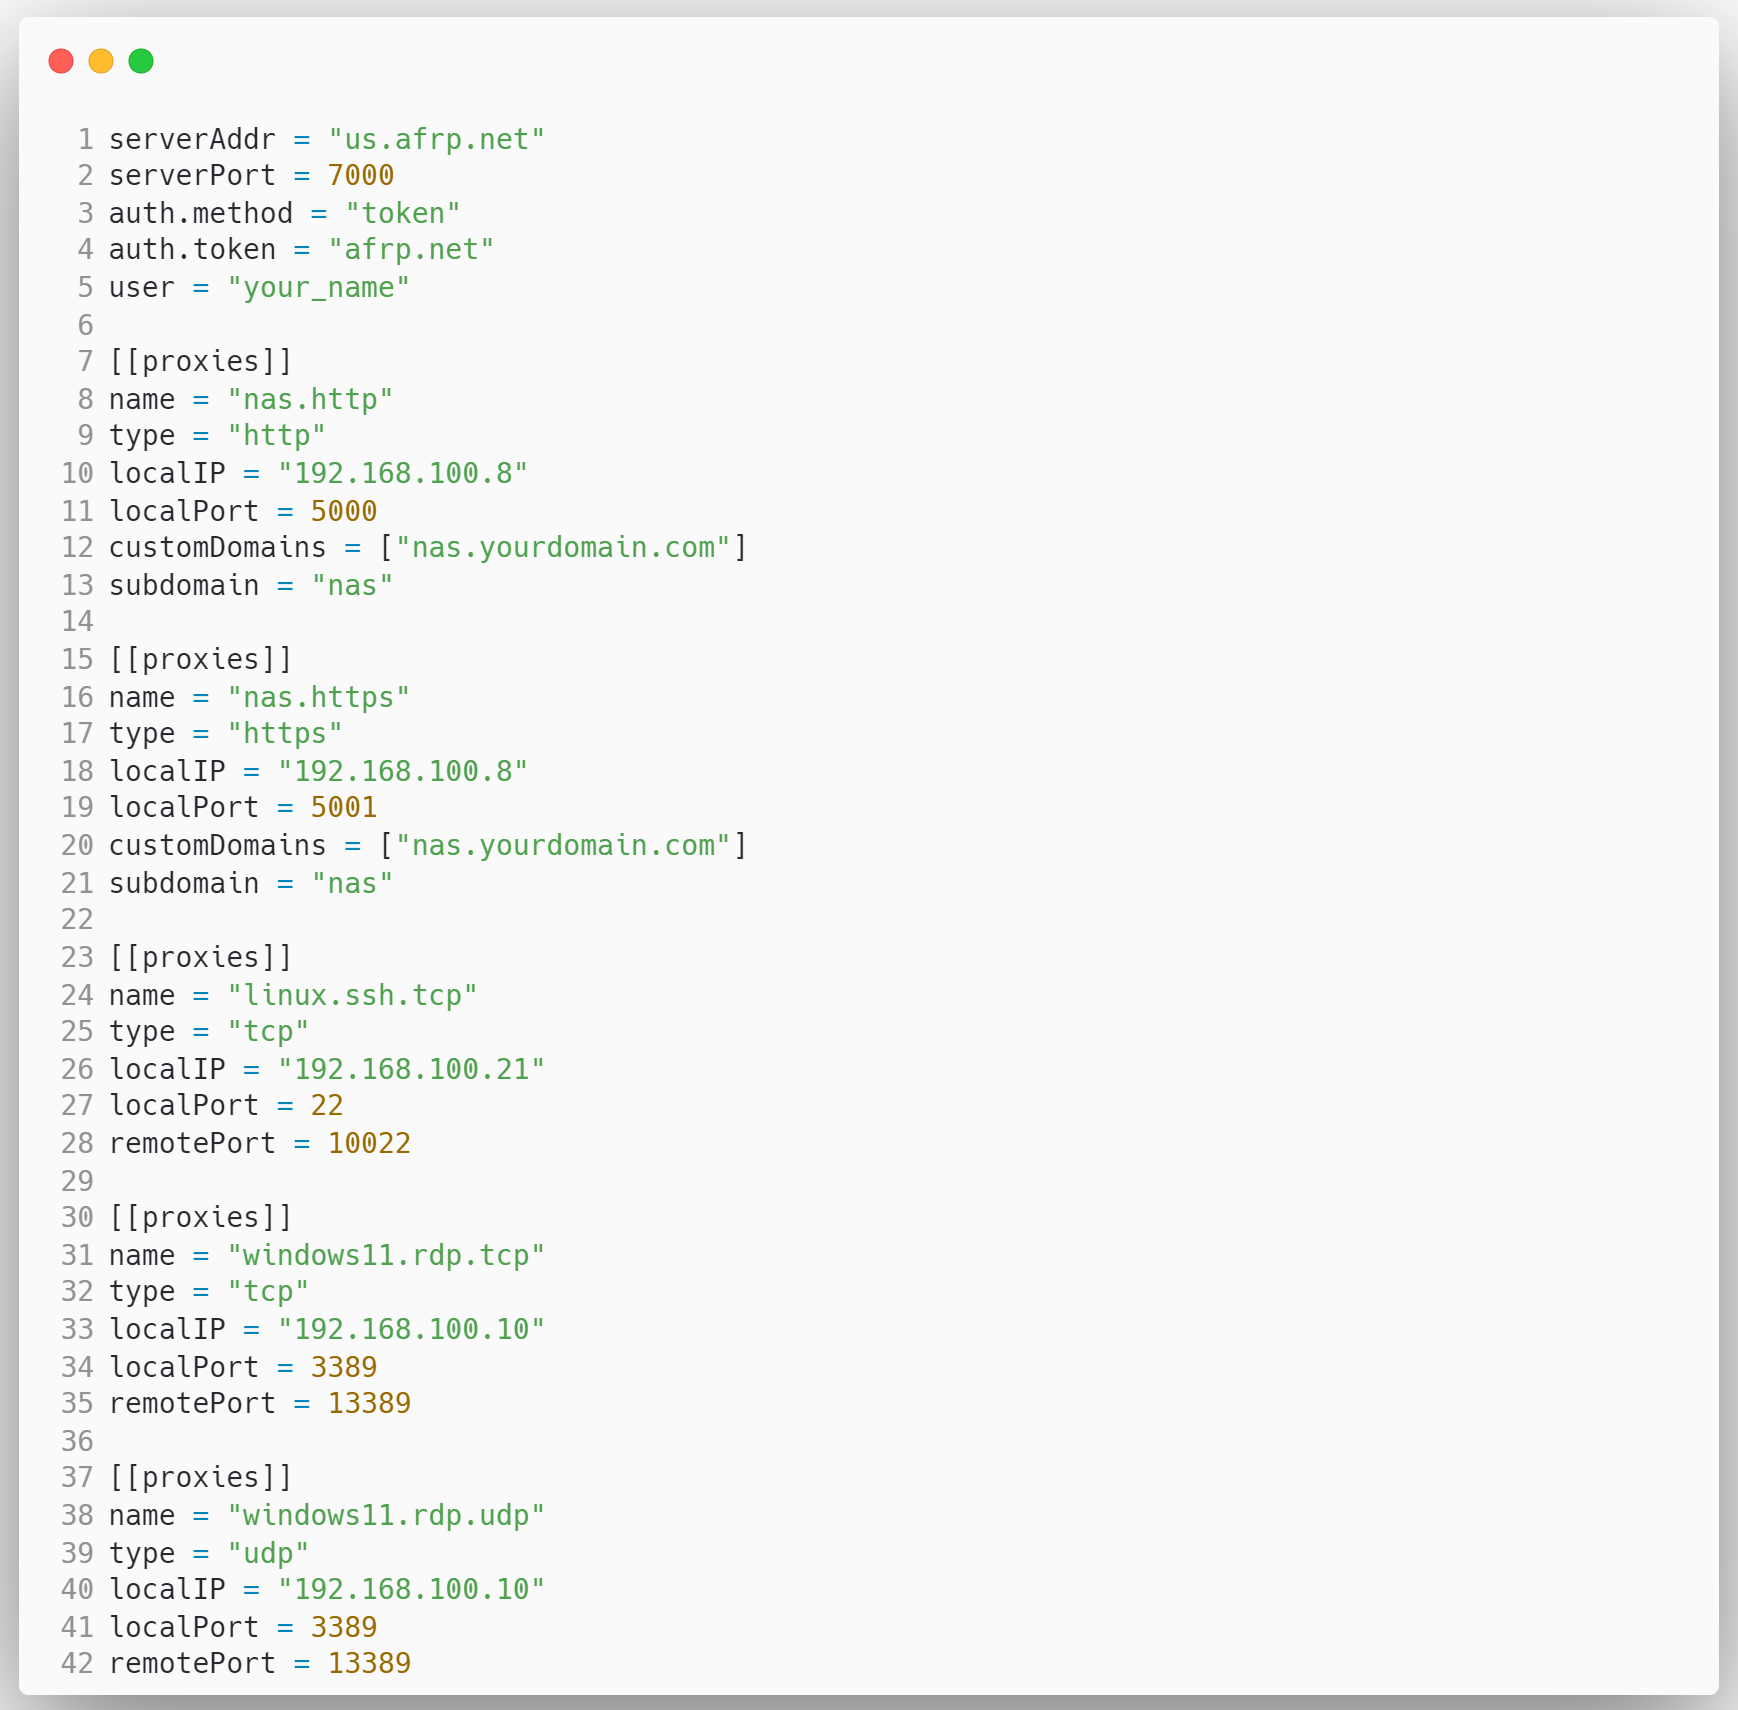Click the serverAddr key on line 1

192,139
